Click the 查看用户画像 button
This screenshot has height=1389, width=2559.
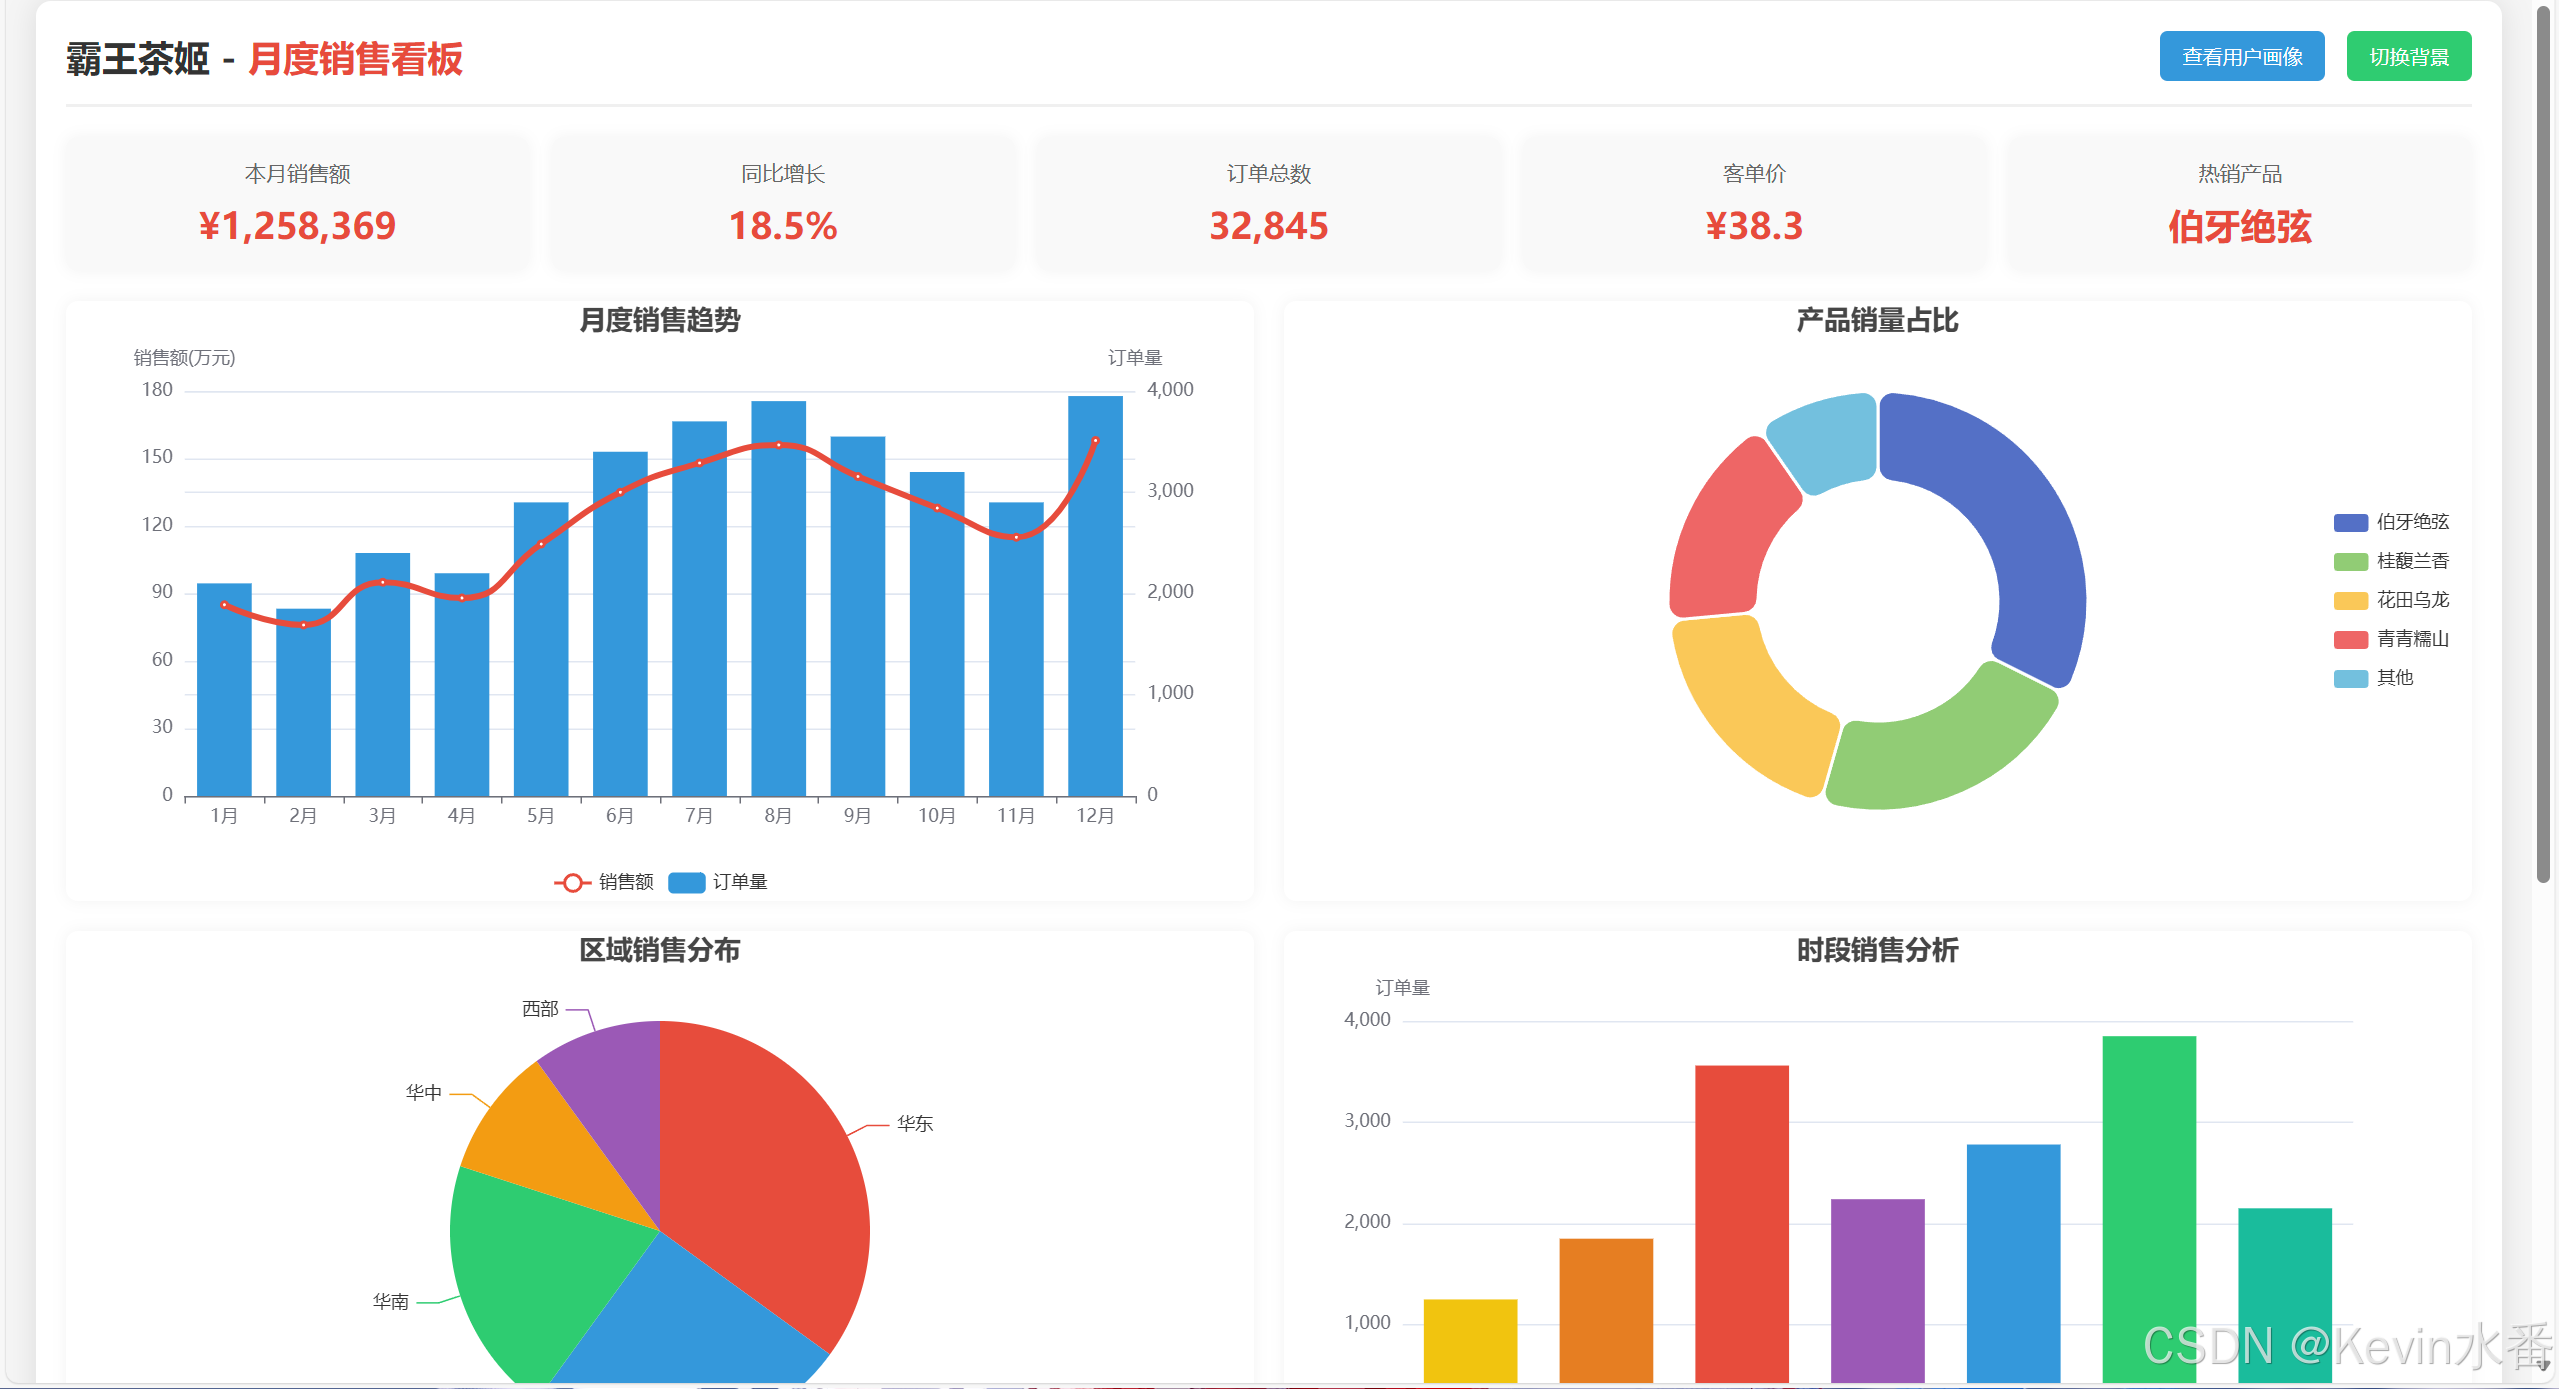coord(2241,57)
